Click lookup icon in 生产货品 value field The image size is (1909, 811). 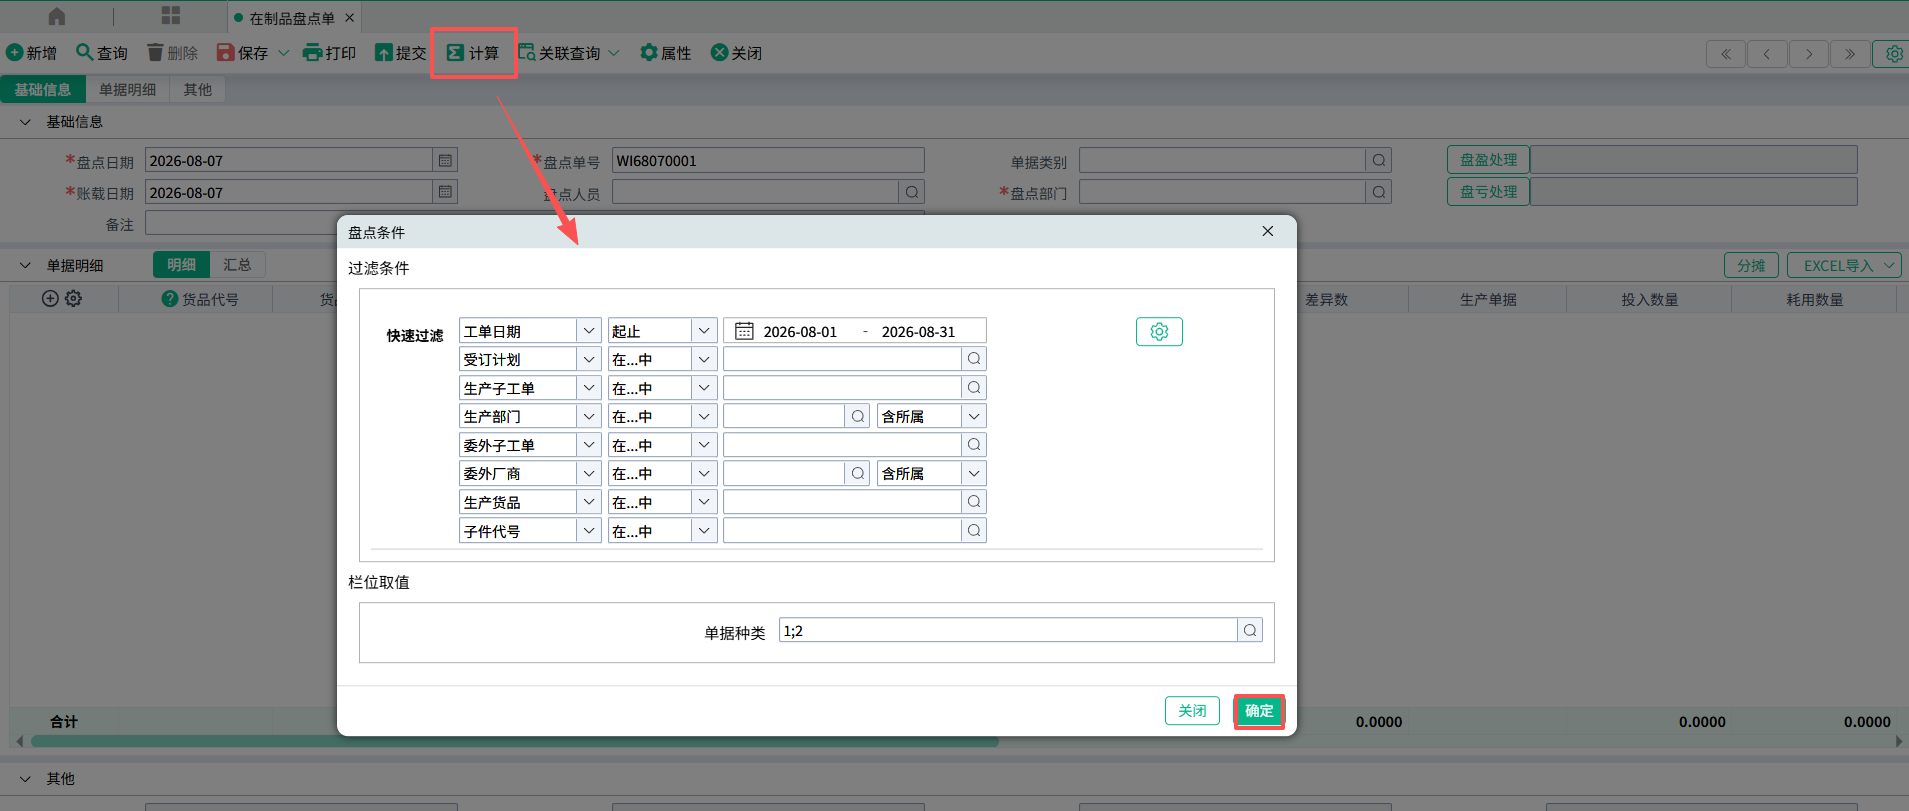click(974, 502)
